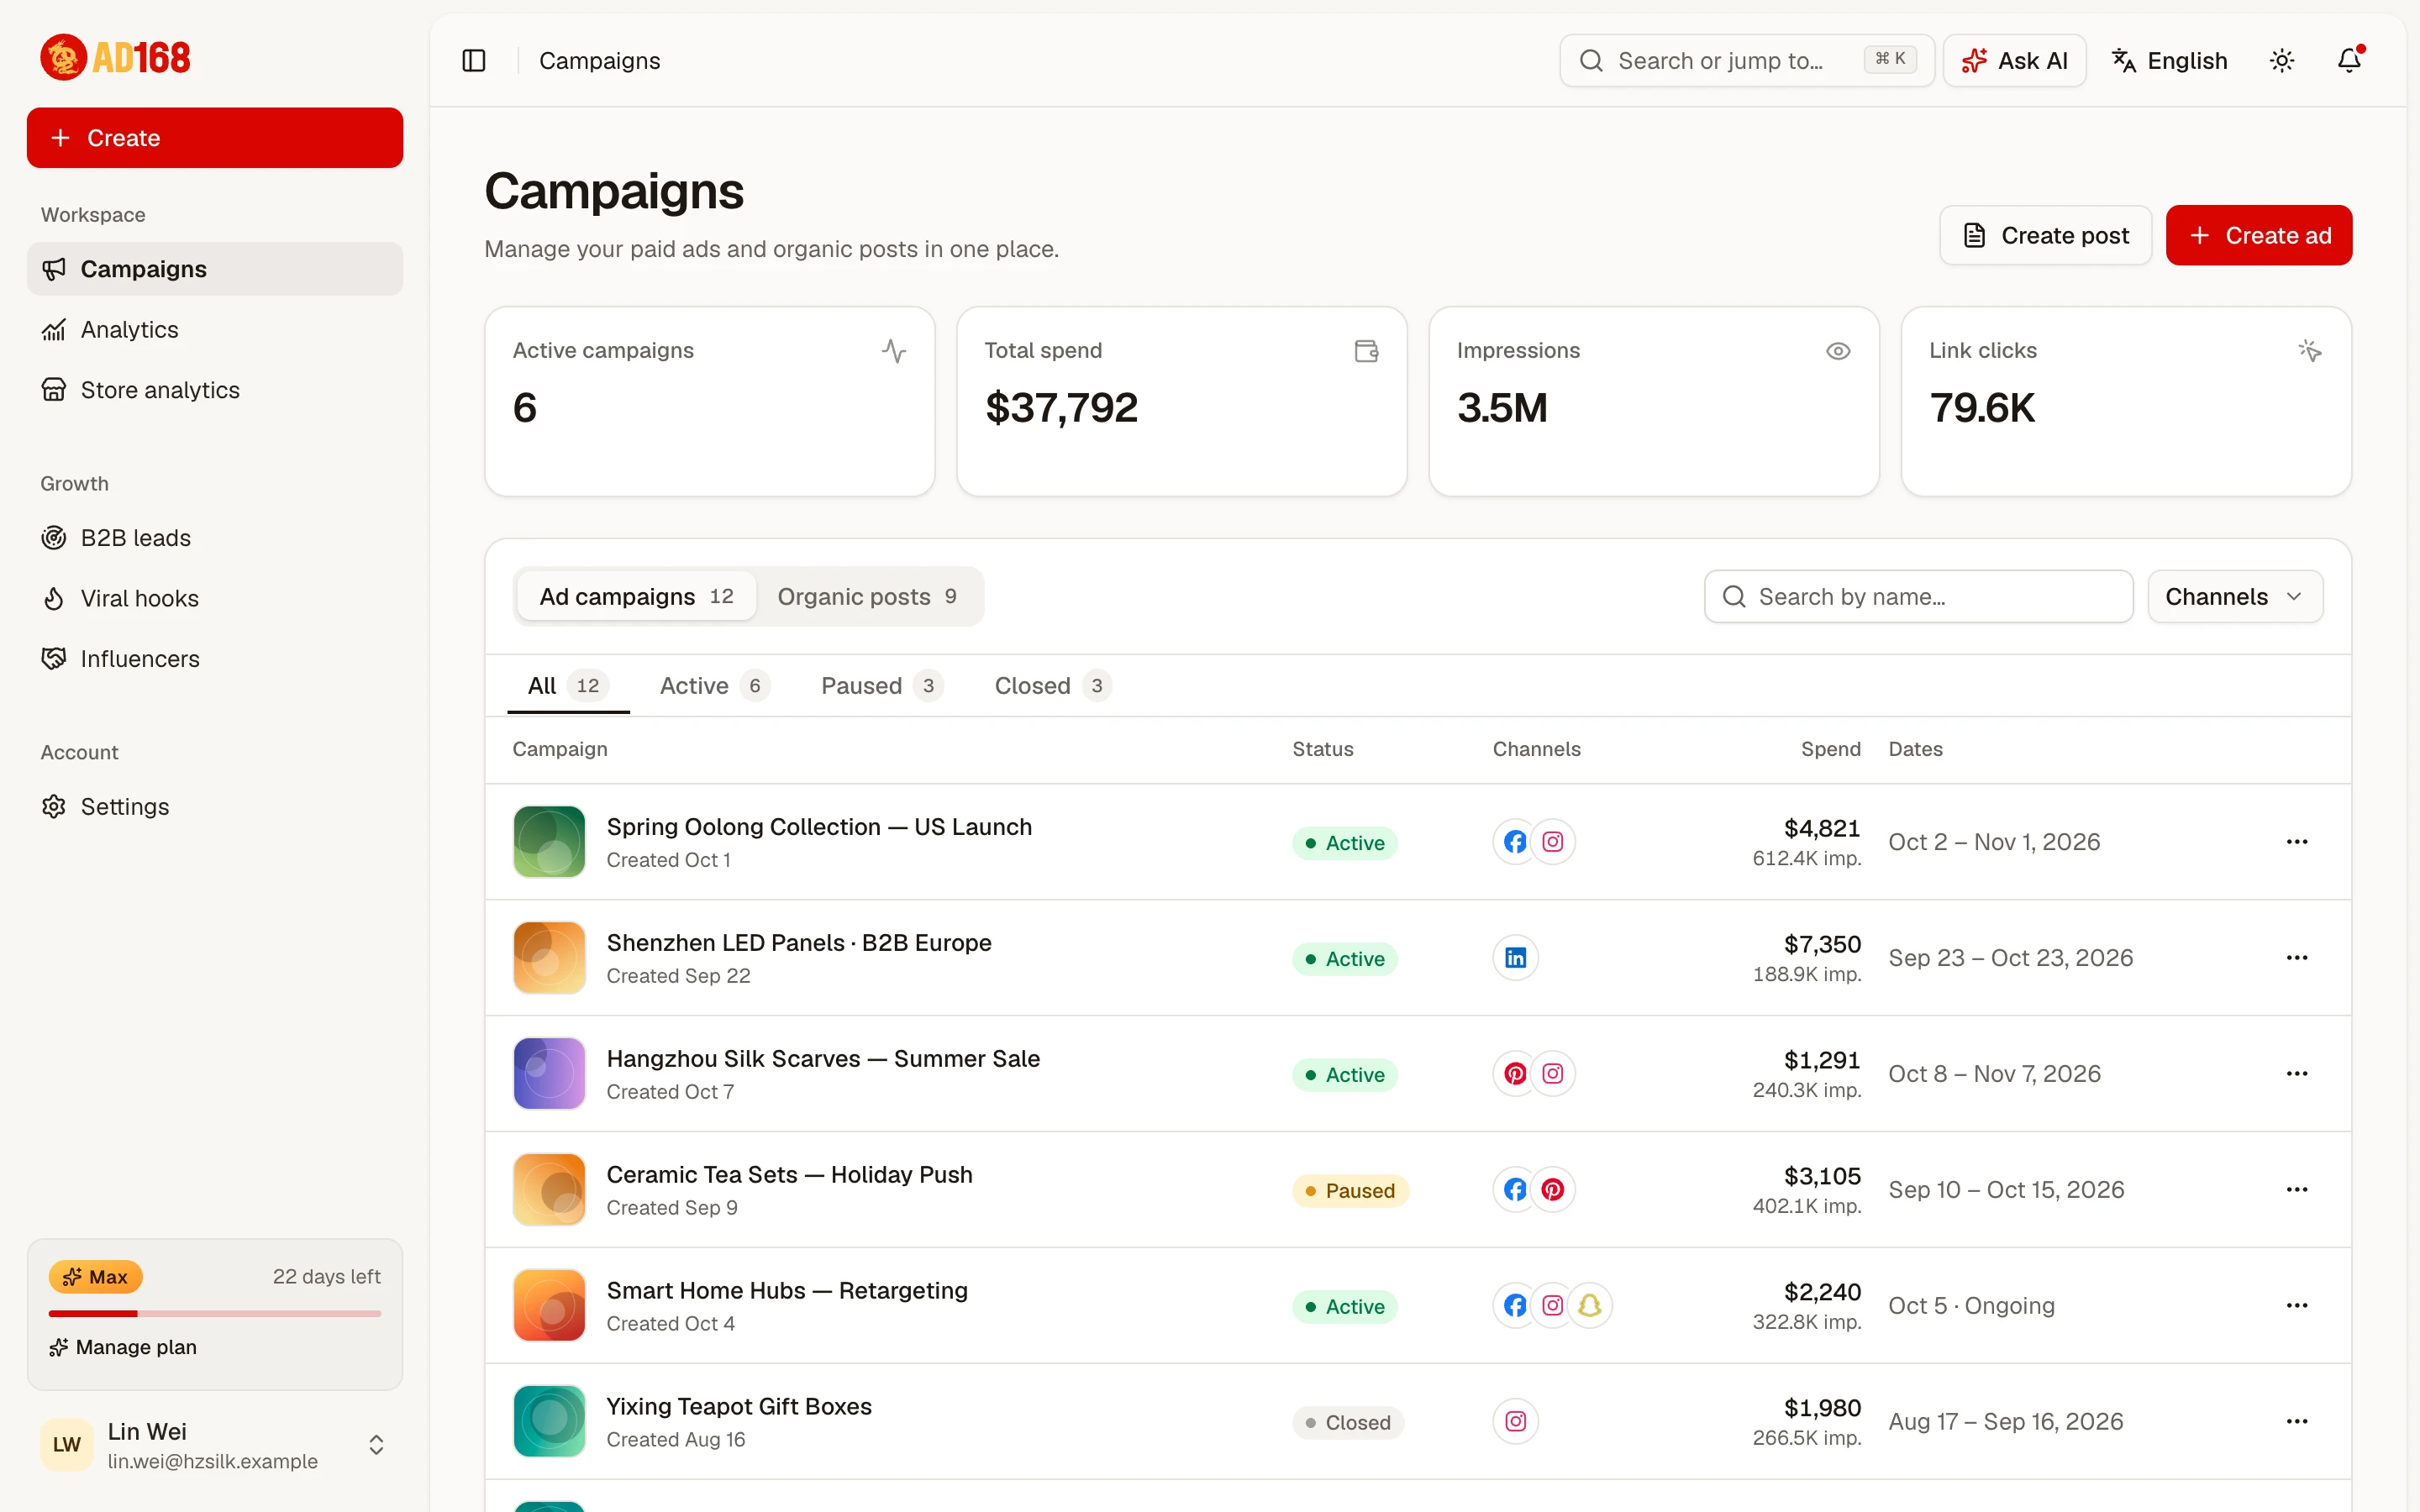Screen dimensions: 2420x1512
Task: Click the Manage plan link
Action: (x=123, y=1347)
